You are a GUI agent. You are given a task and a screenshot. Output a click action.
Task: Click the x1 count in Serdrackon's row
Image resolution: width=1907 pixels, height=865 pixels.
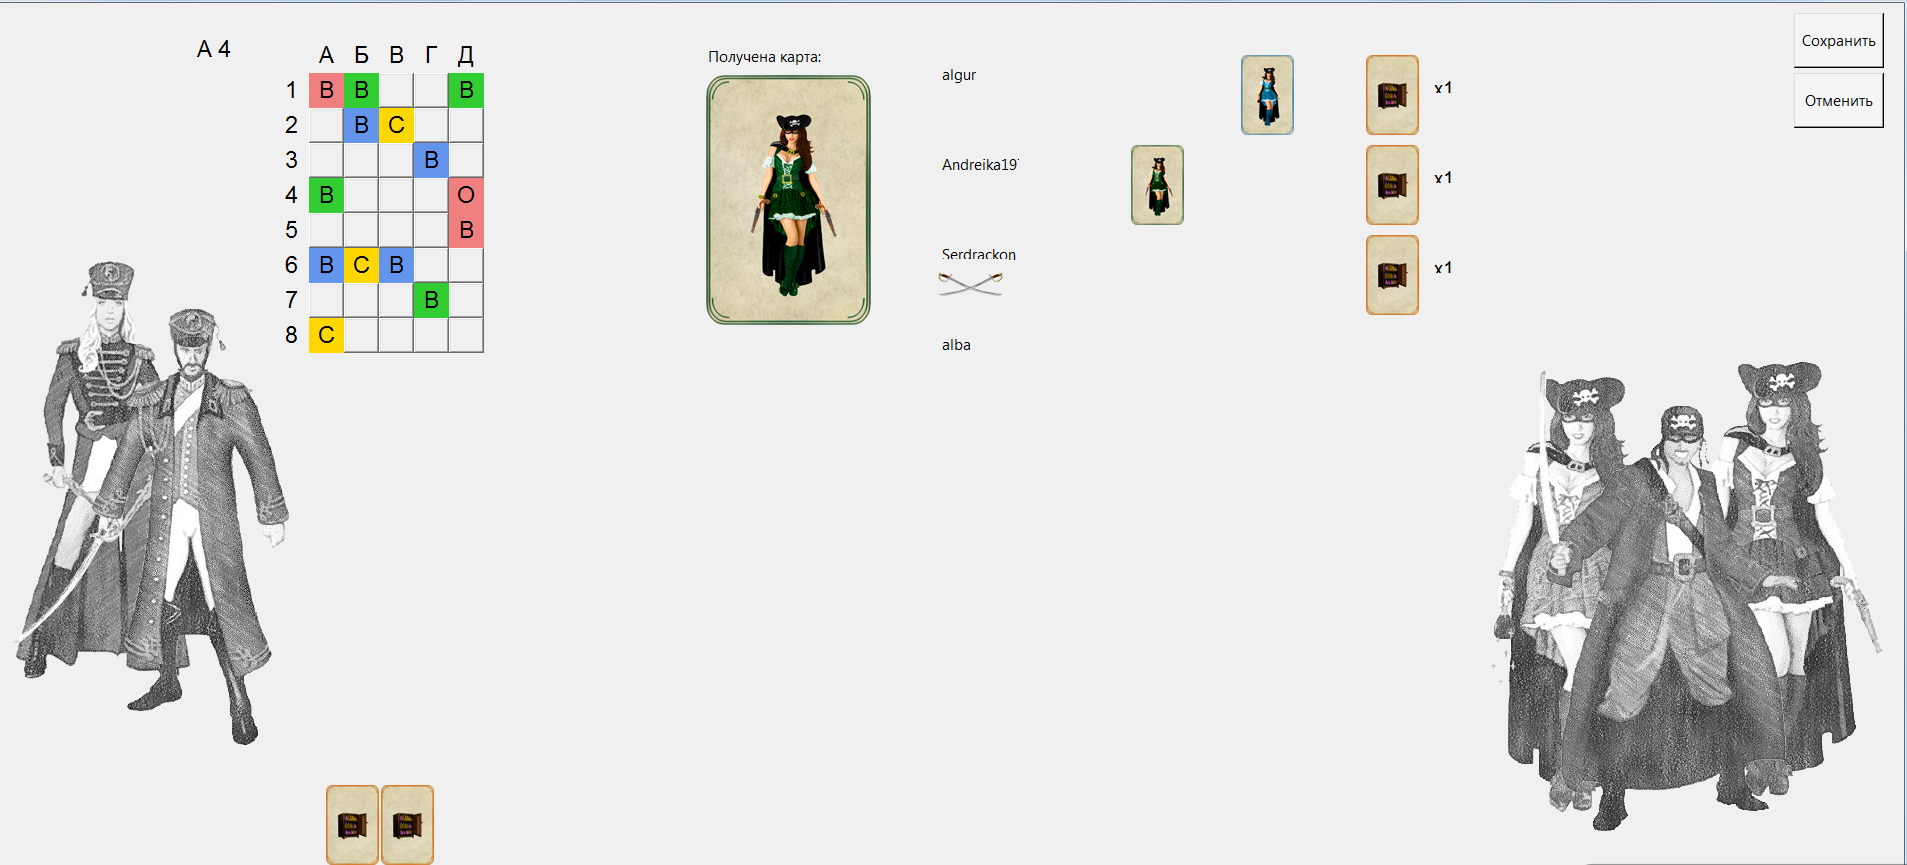click(1443, 268)
